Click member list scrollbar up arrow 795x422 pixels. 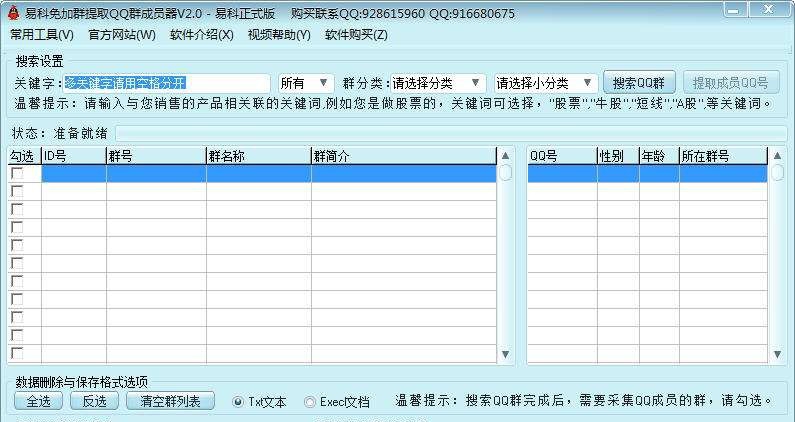(777, 156)
